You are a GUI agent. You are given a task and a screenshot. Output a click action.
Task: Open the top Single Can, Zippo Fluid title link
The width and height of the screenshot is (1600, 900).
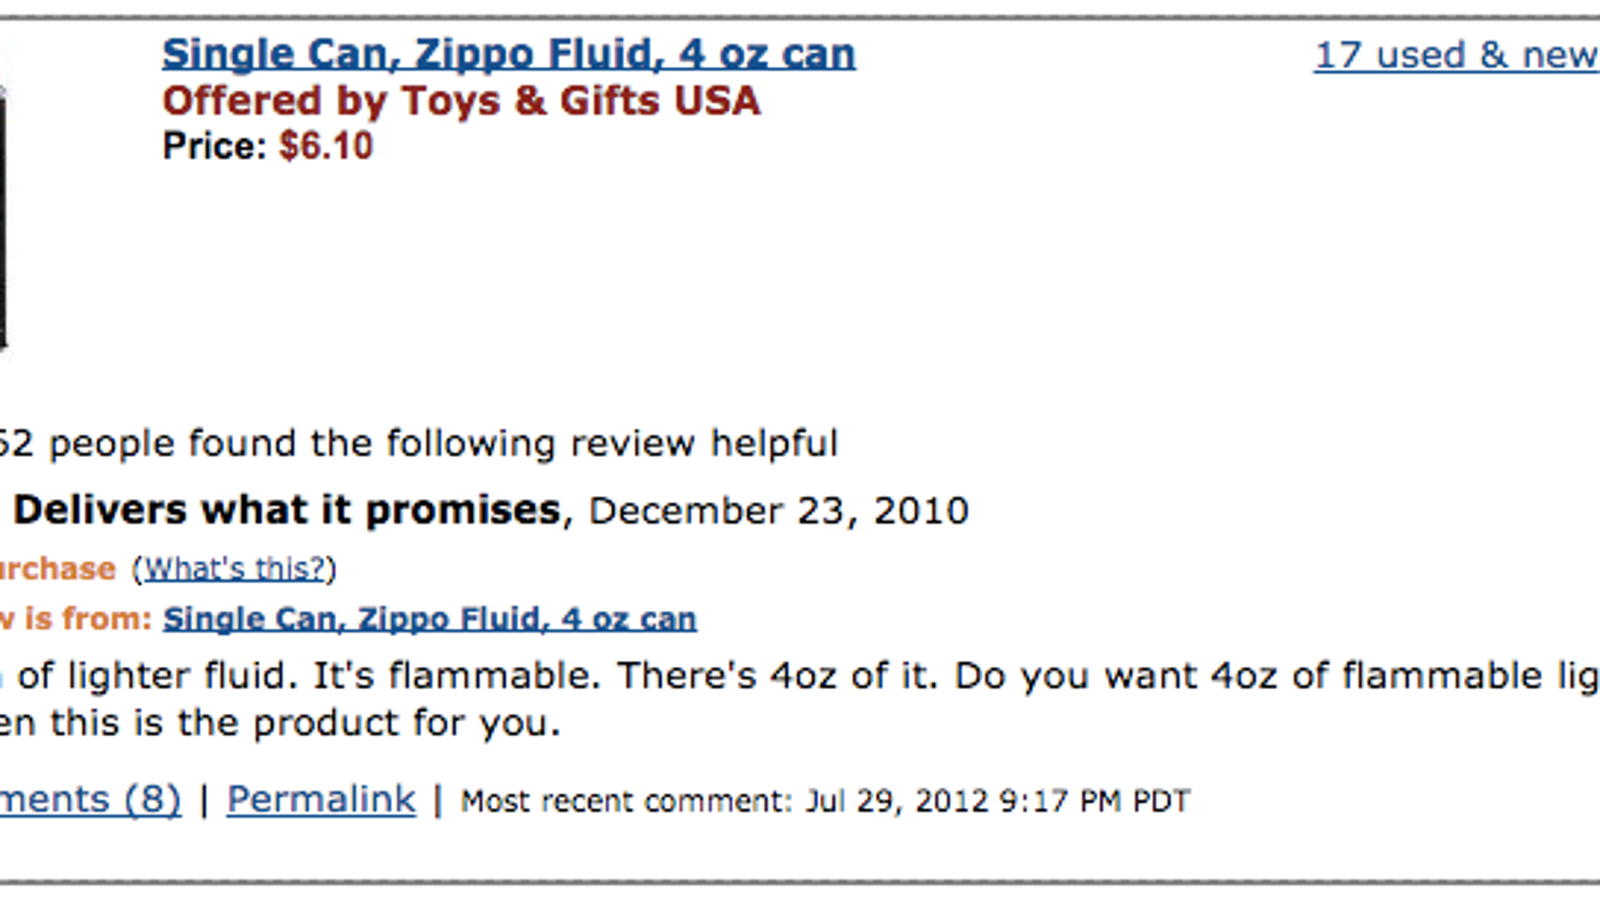tap(508, 54)
